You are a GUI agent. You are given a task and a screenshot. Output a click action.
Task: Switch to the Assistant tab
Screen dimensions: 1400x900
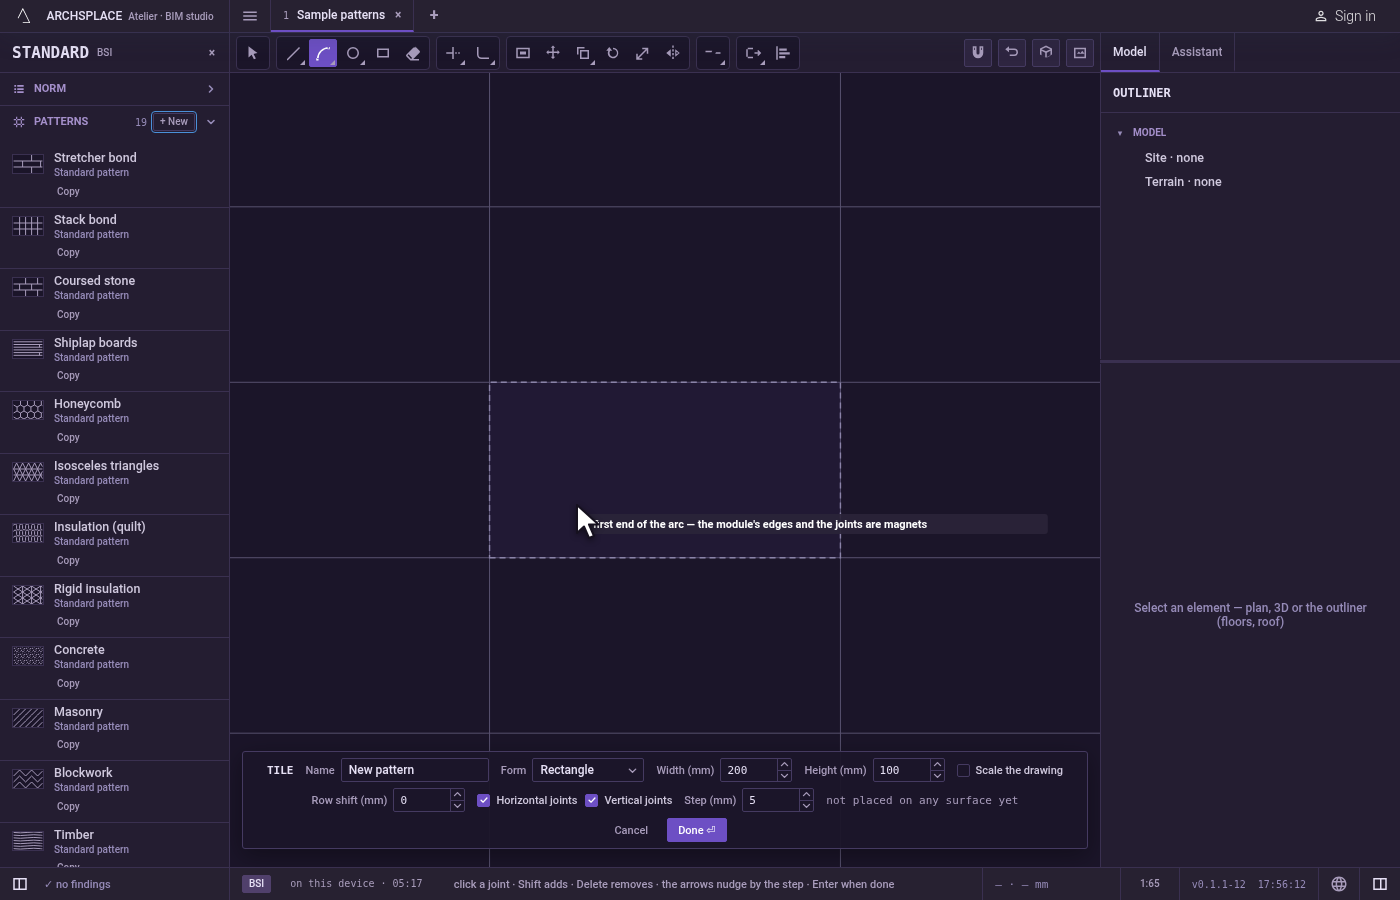1197,52
